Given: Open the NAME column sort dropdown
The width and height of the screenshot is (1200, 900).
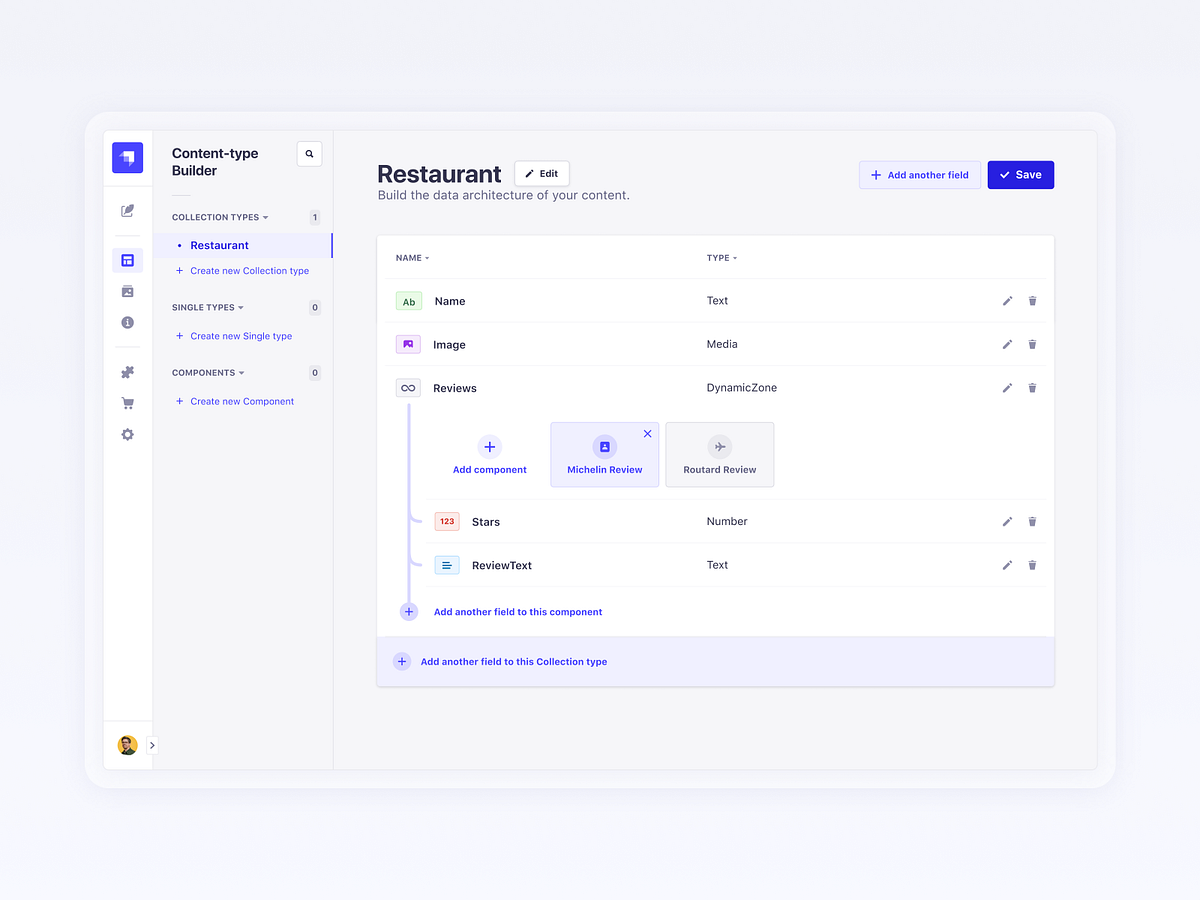Looking at the screenshot, I should pos(413,257).
